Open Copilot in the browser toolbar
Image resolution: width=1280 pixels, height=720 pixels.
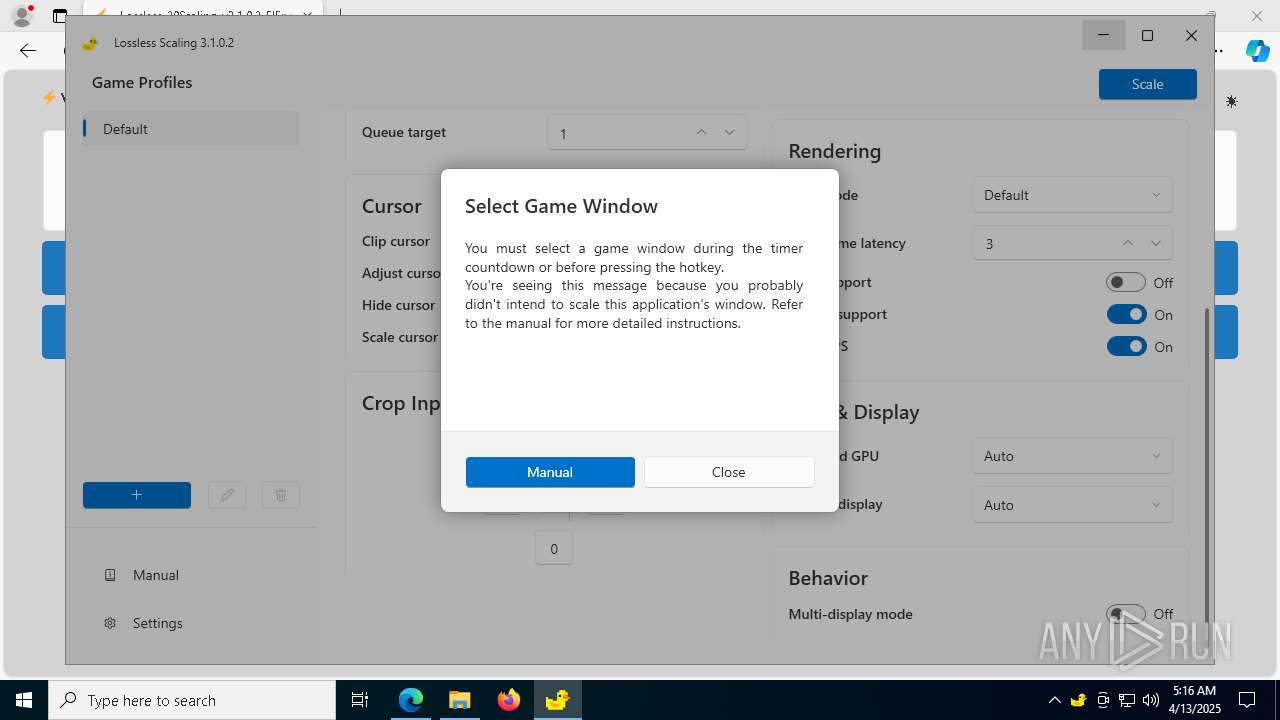pos(1257,50)
